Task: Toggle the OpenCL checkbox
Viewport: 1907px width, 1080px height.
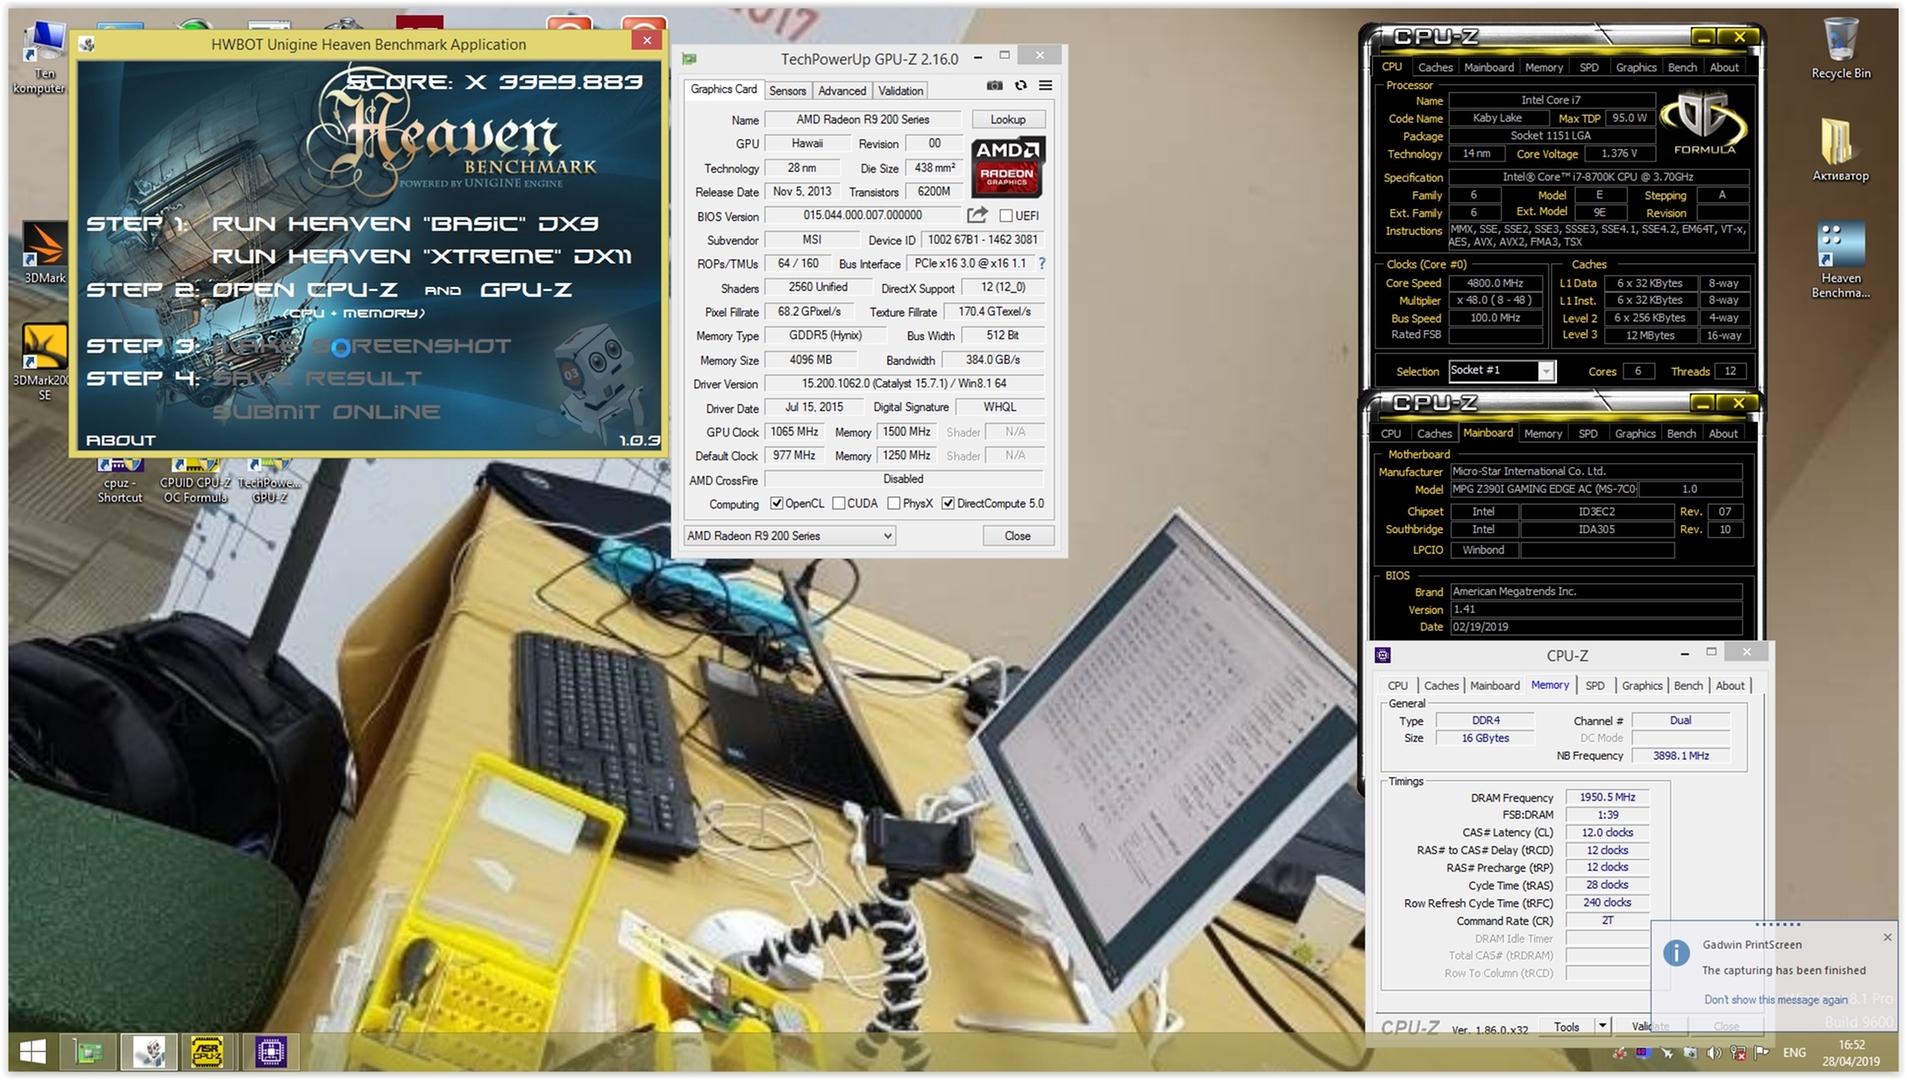Action: (776, 504)
